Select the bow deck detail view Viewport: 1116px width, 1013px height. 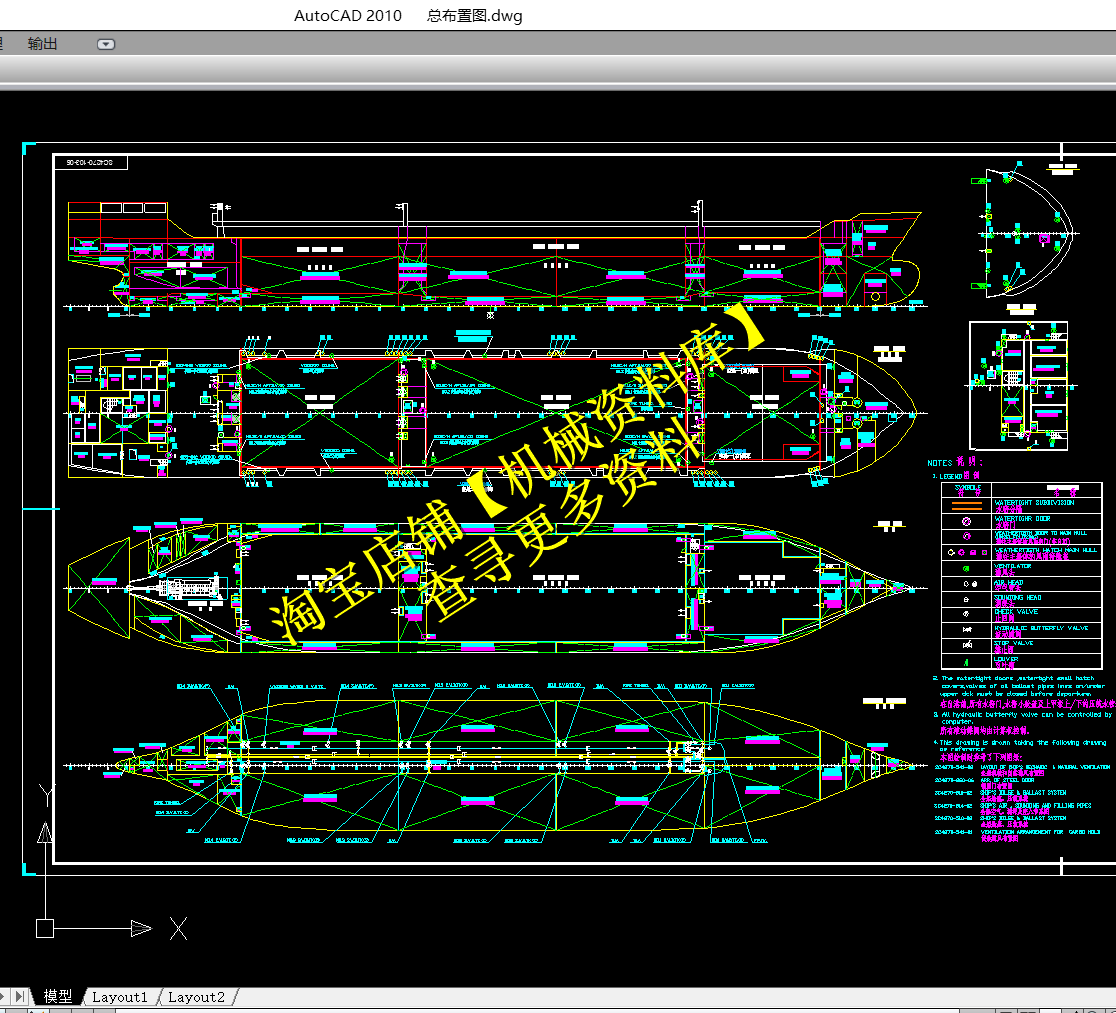[1025, 233]
